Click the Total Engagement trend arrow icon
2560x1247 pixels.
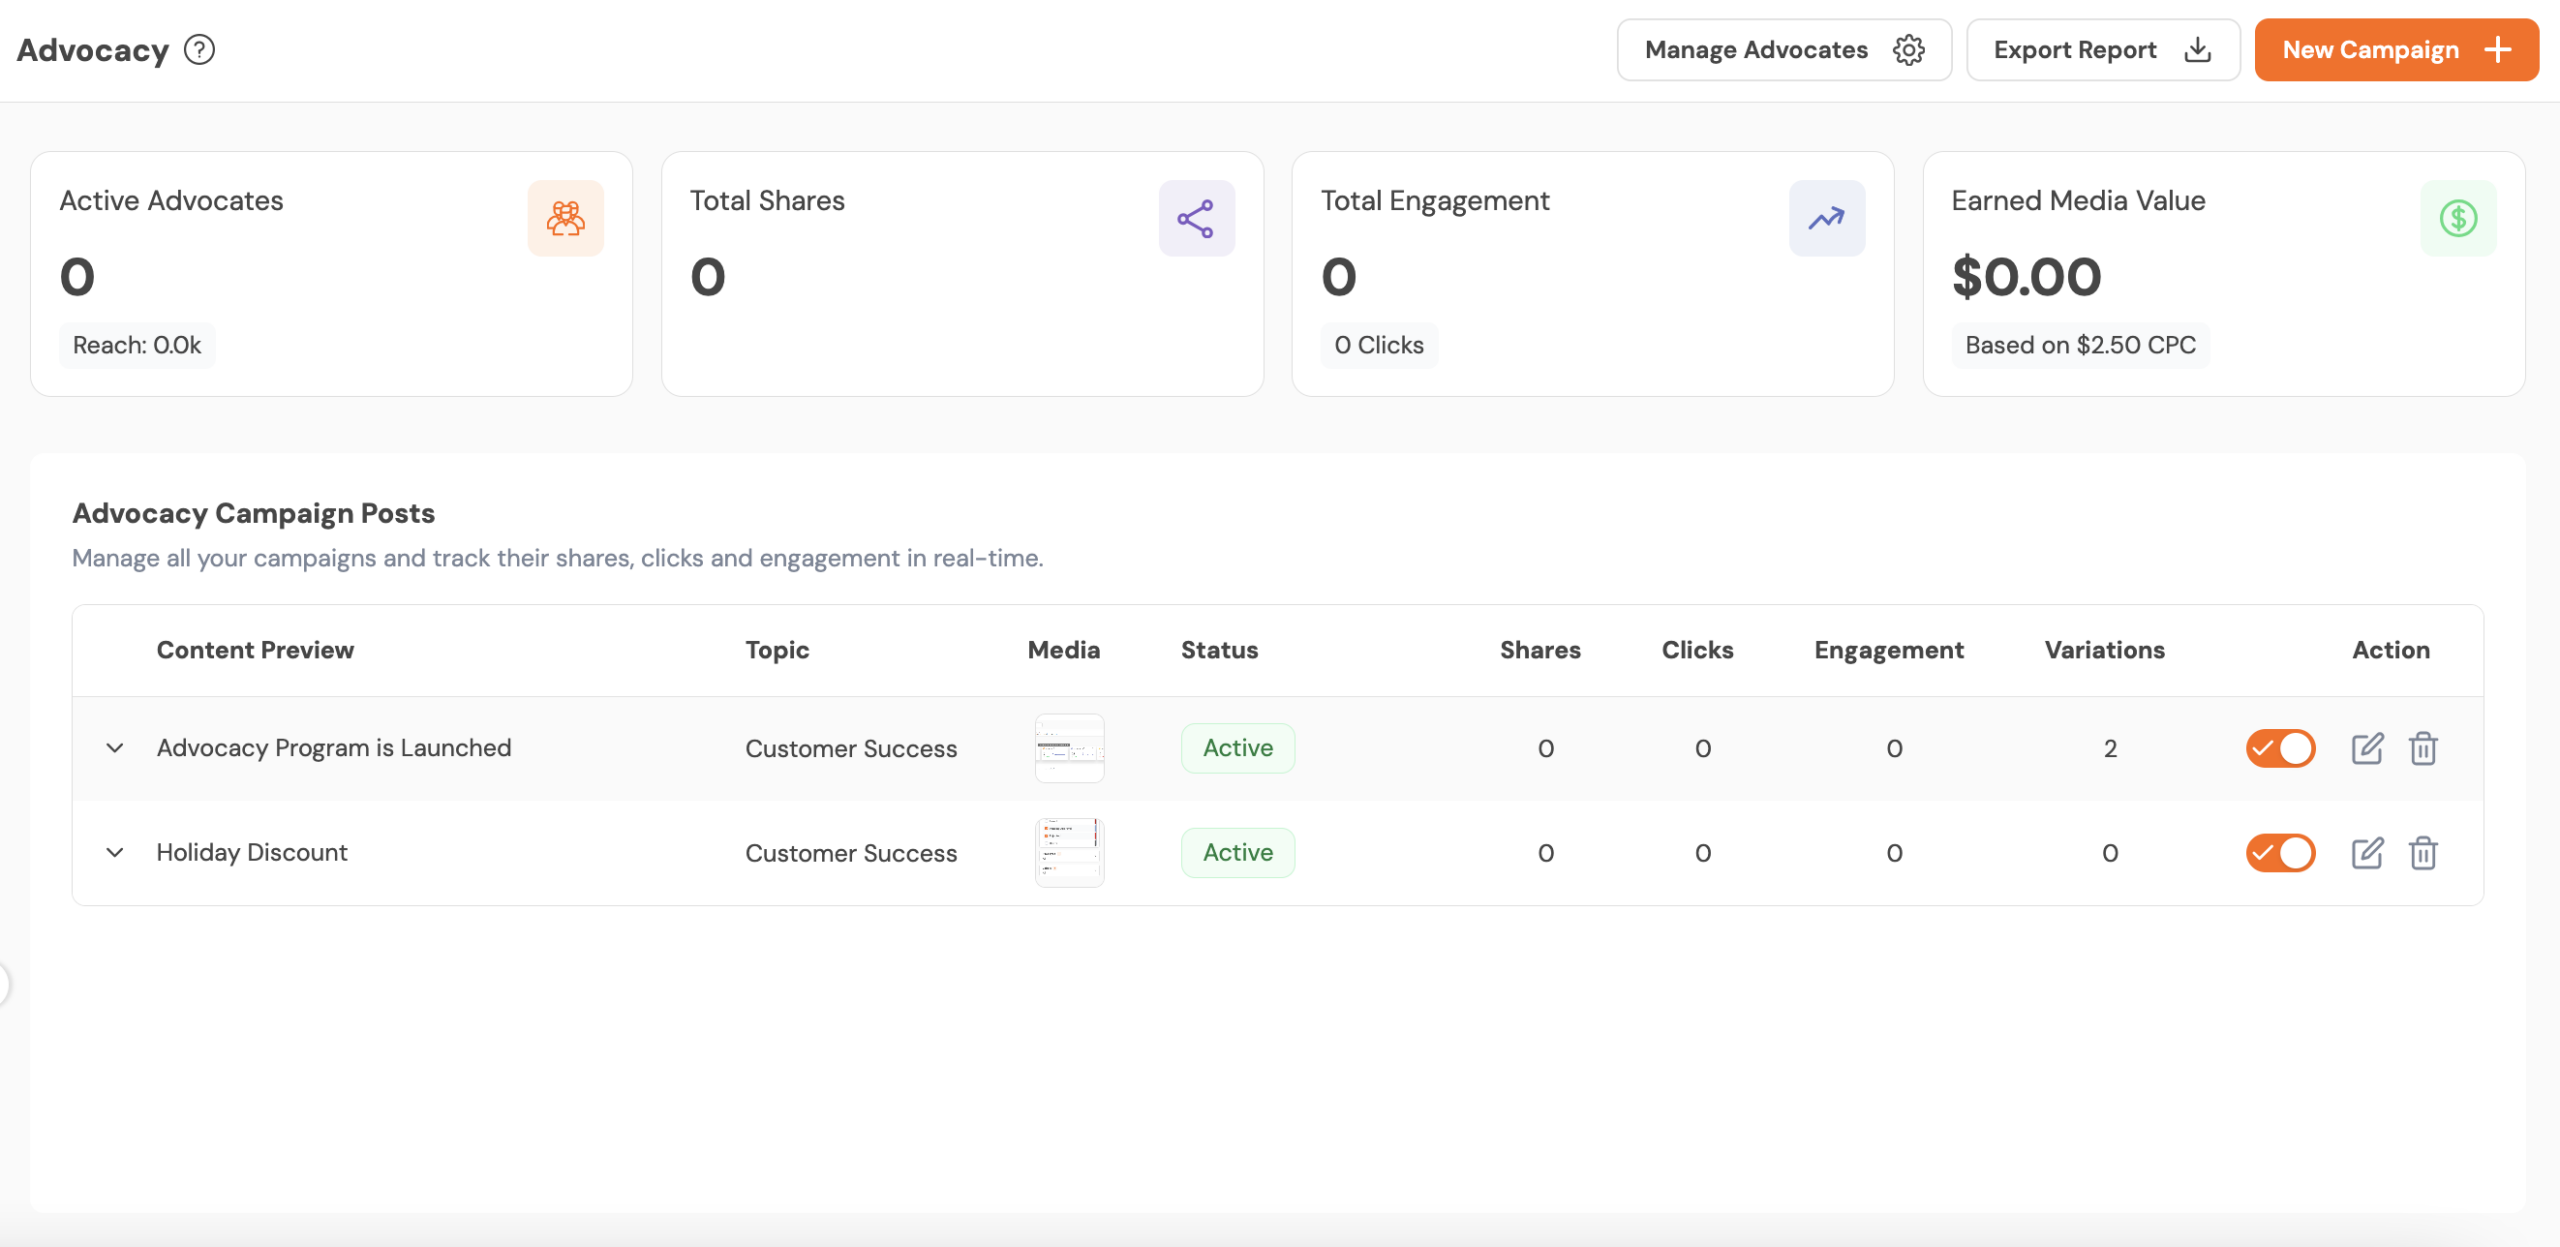click(x=1826, y=218)
